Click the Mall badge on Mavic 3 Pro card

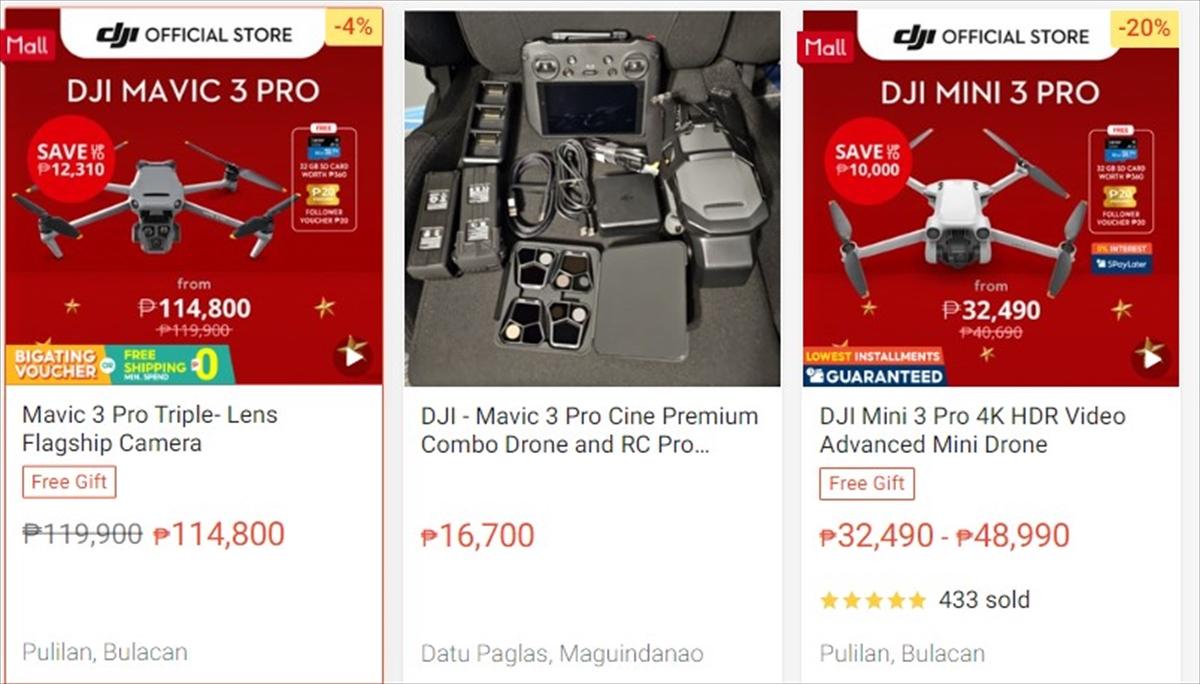[x=29, y=46]
